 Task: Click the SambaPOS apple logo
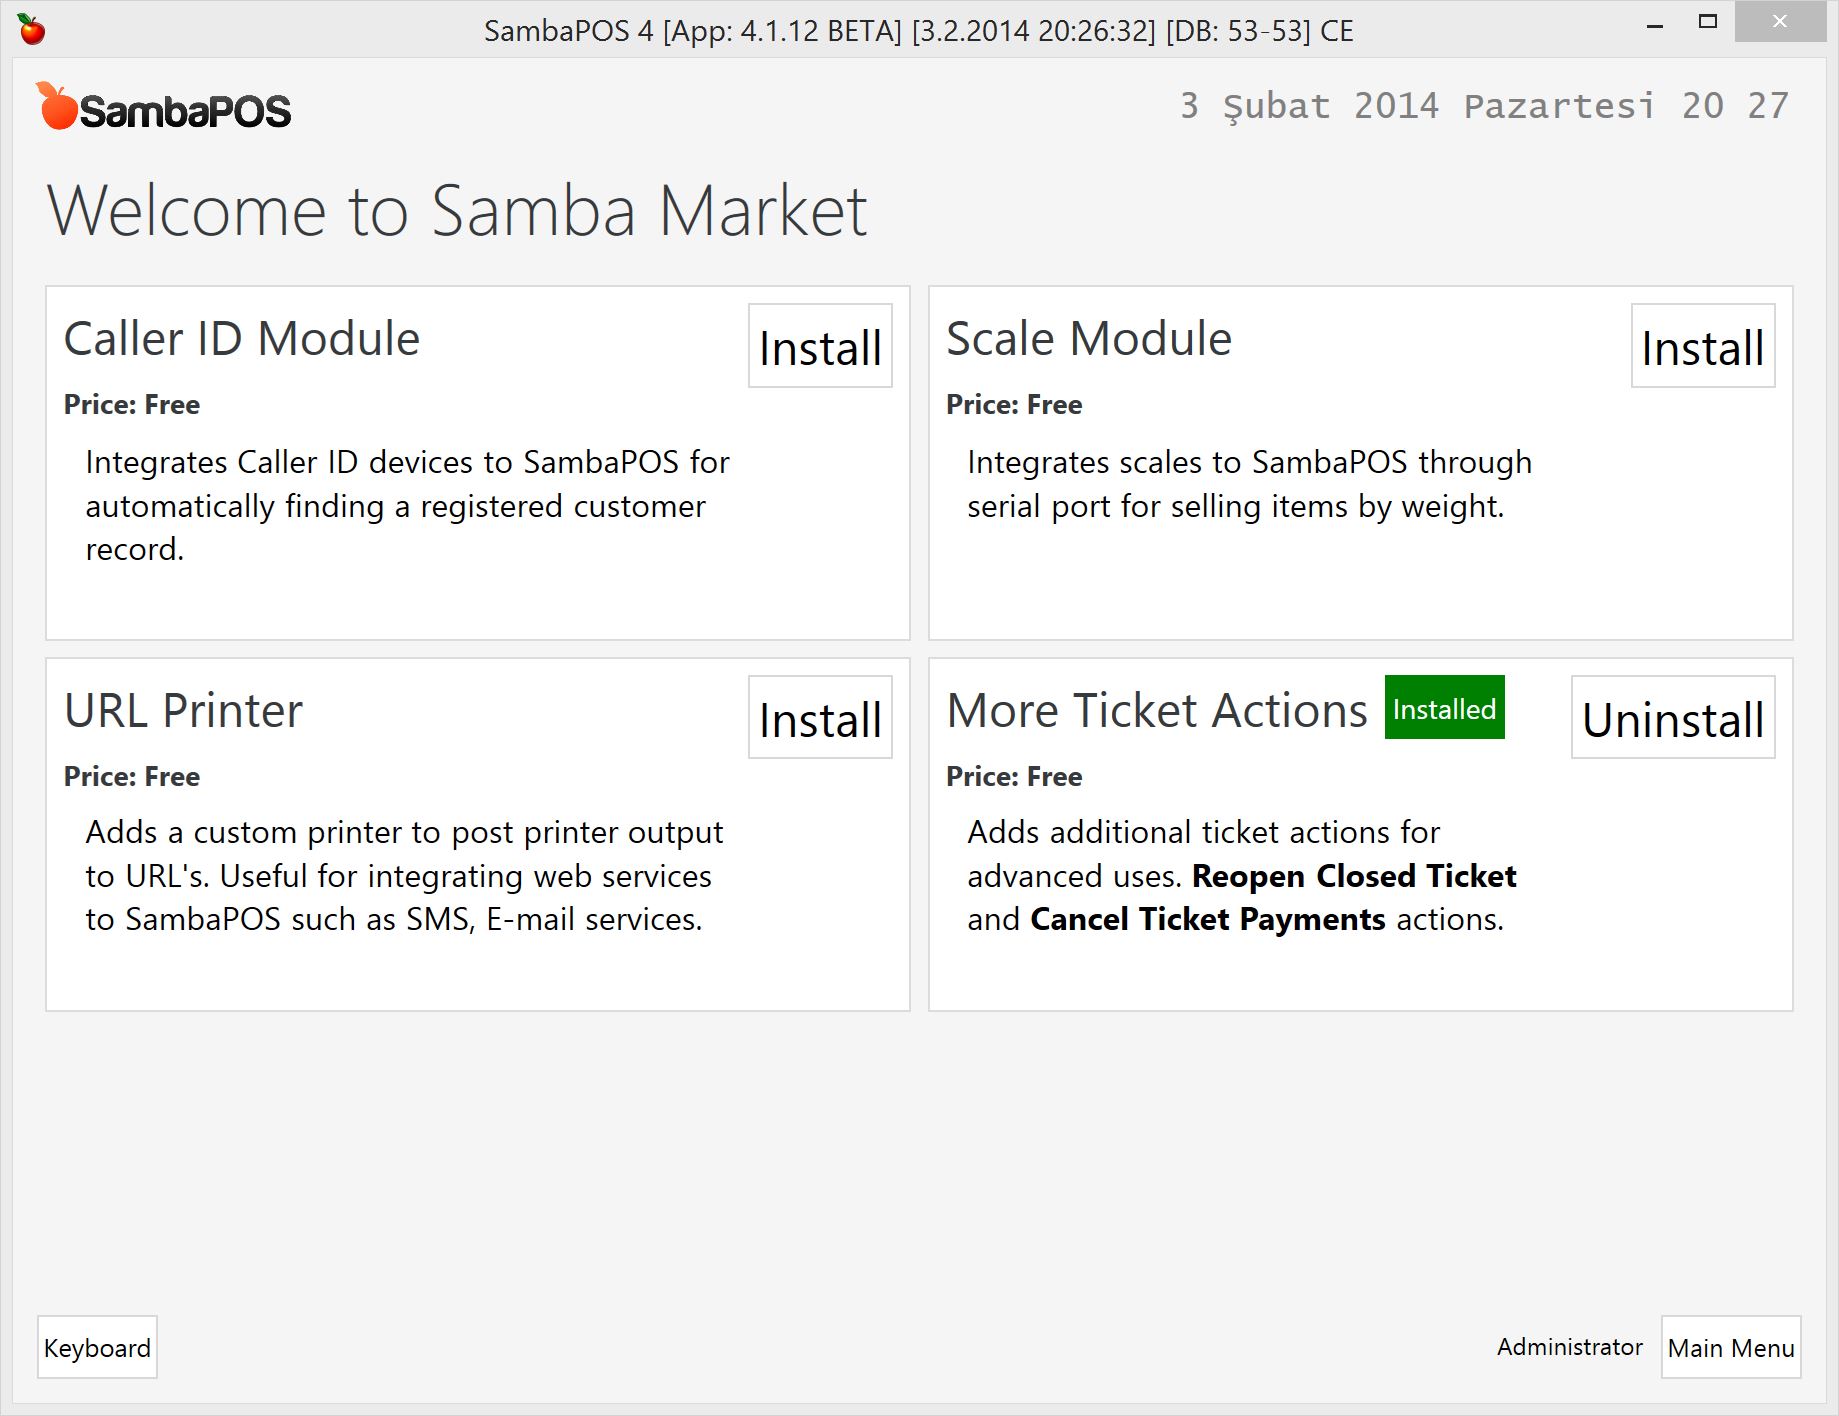58,107
